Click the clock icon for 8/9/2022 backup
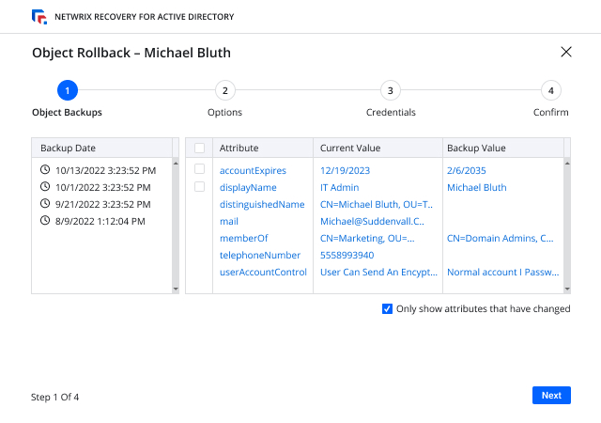Screen dimensions: 601x423 pyautogui.click(x=45, y=221)
